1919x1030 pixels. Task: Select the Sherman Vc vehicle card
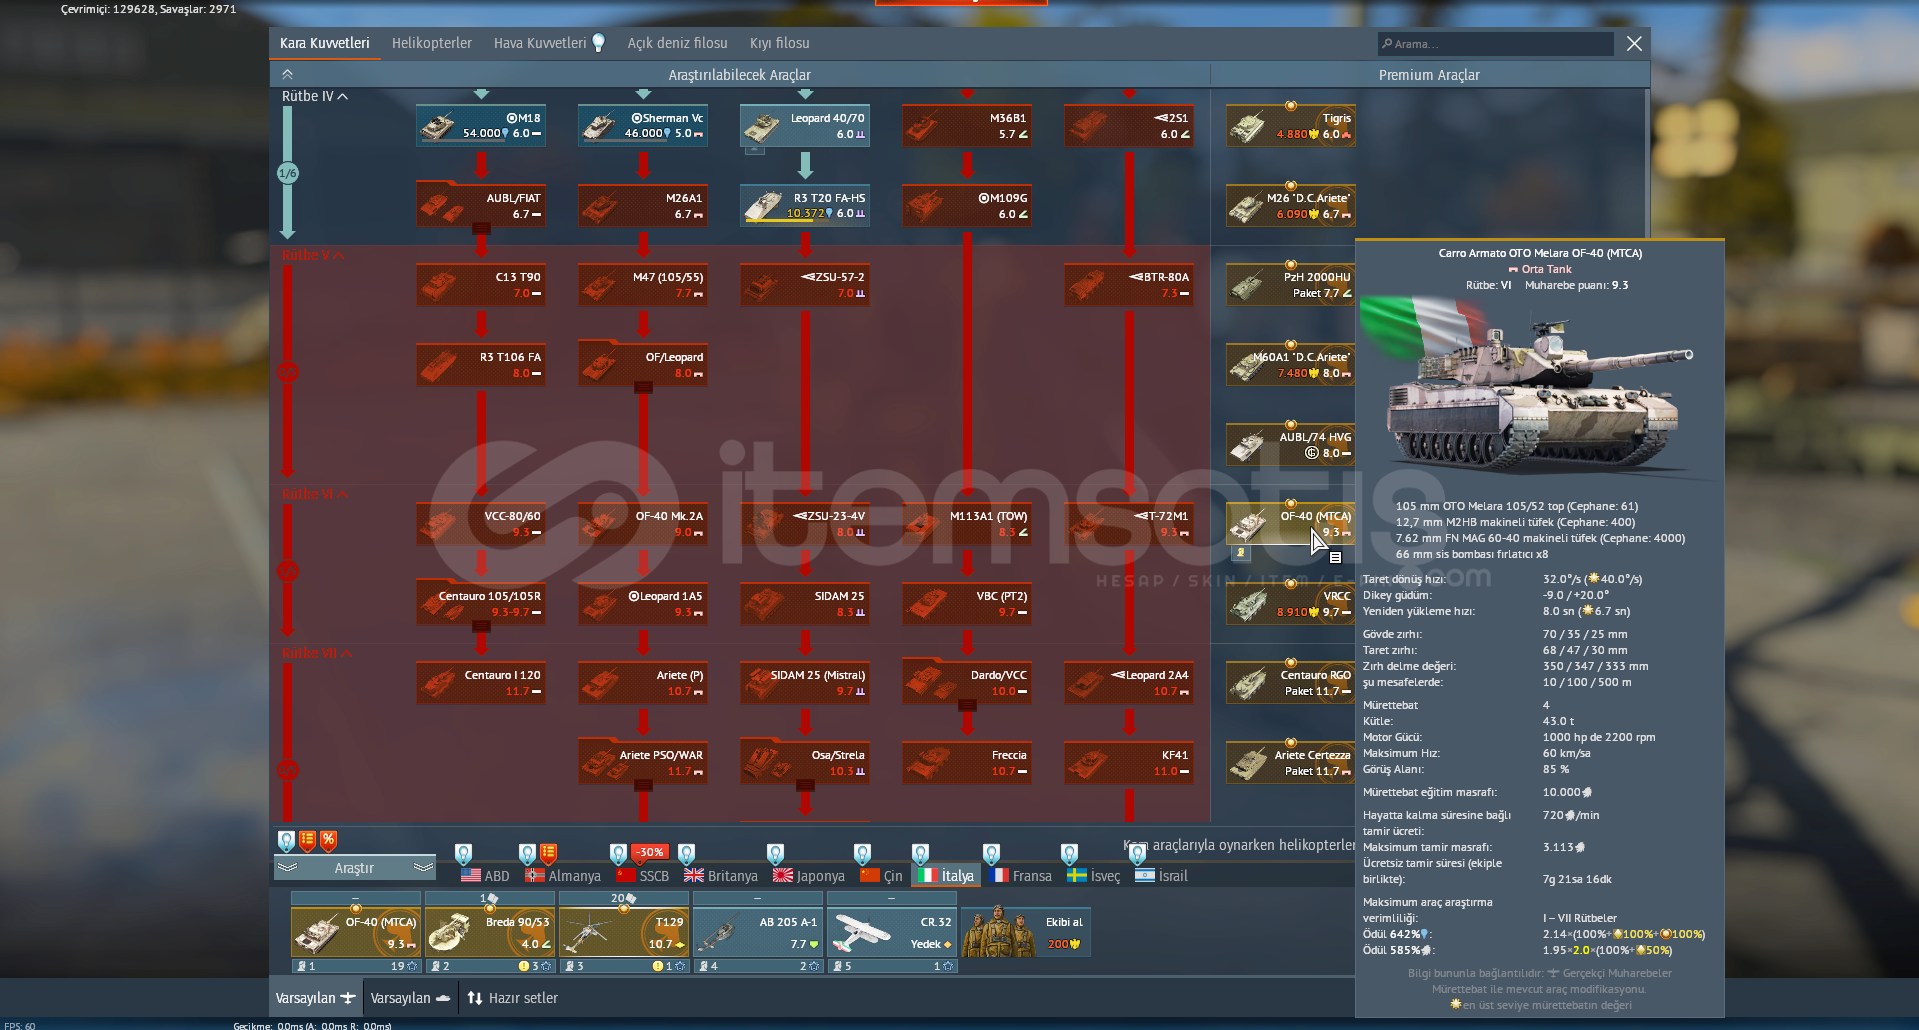coord(643,126)
